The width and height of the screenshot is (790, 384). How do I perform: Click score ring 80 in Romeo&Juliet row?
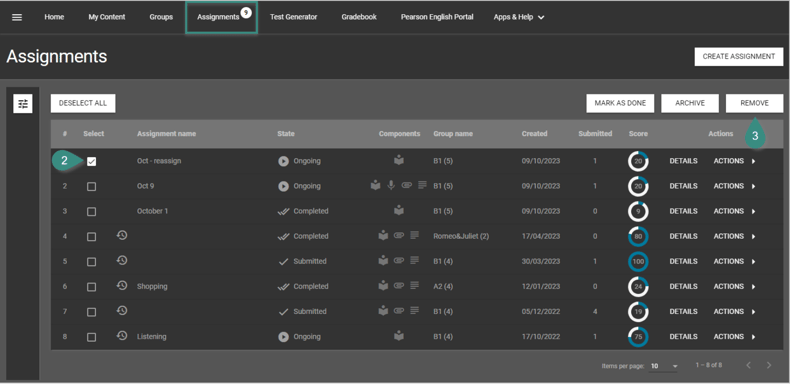(x=638, y=236)
